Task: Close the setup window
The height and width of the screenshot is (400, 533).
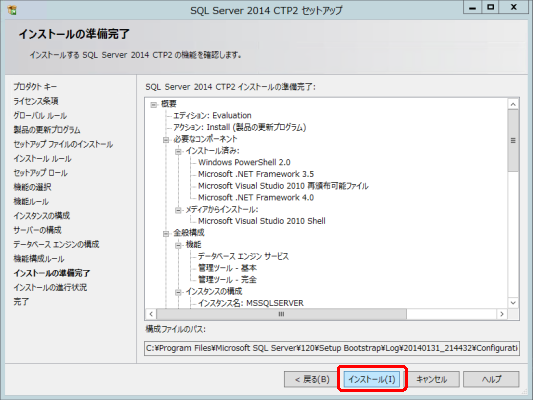Action: pyautogui.click(x=514, y=7)
